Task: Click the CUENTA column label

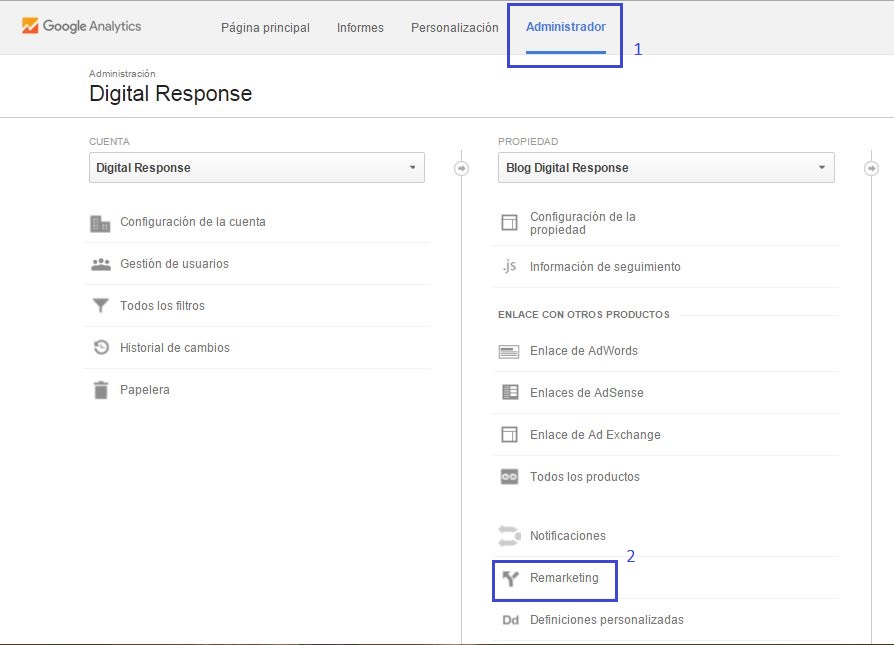Action: (x=109, y=141)
